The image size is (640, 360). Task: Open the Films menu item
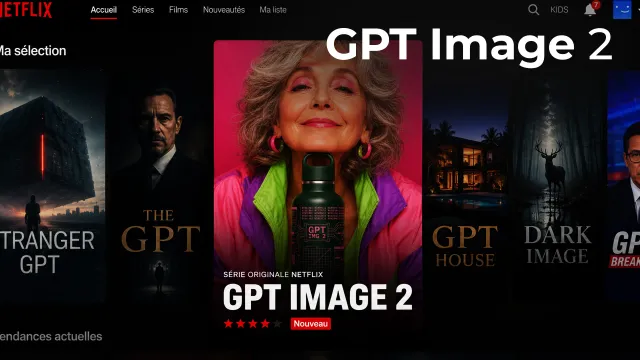tap(178, 10)
